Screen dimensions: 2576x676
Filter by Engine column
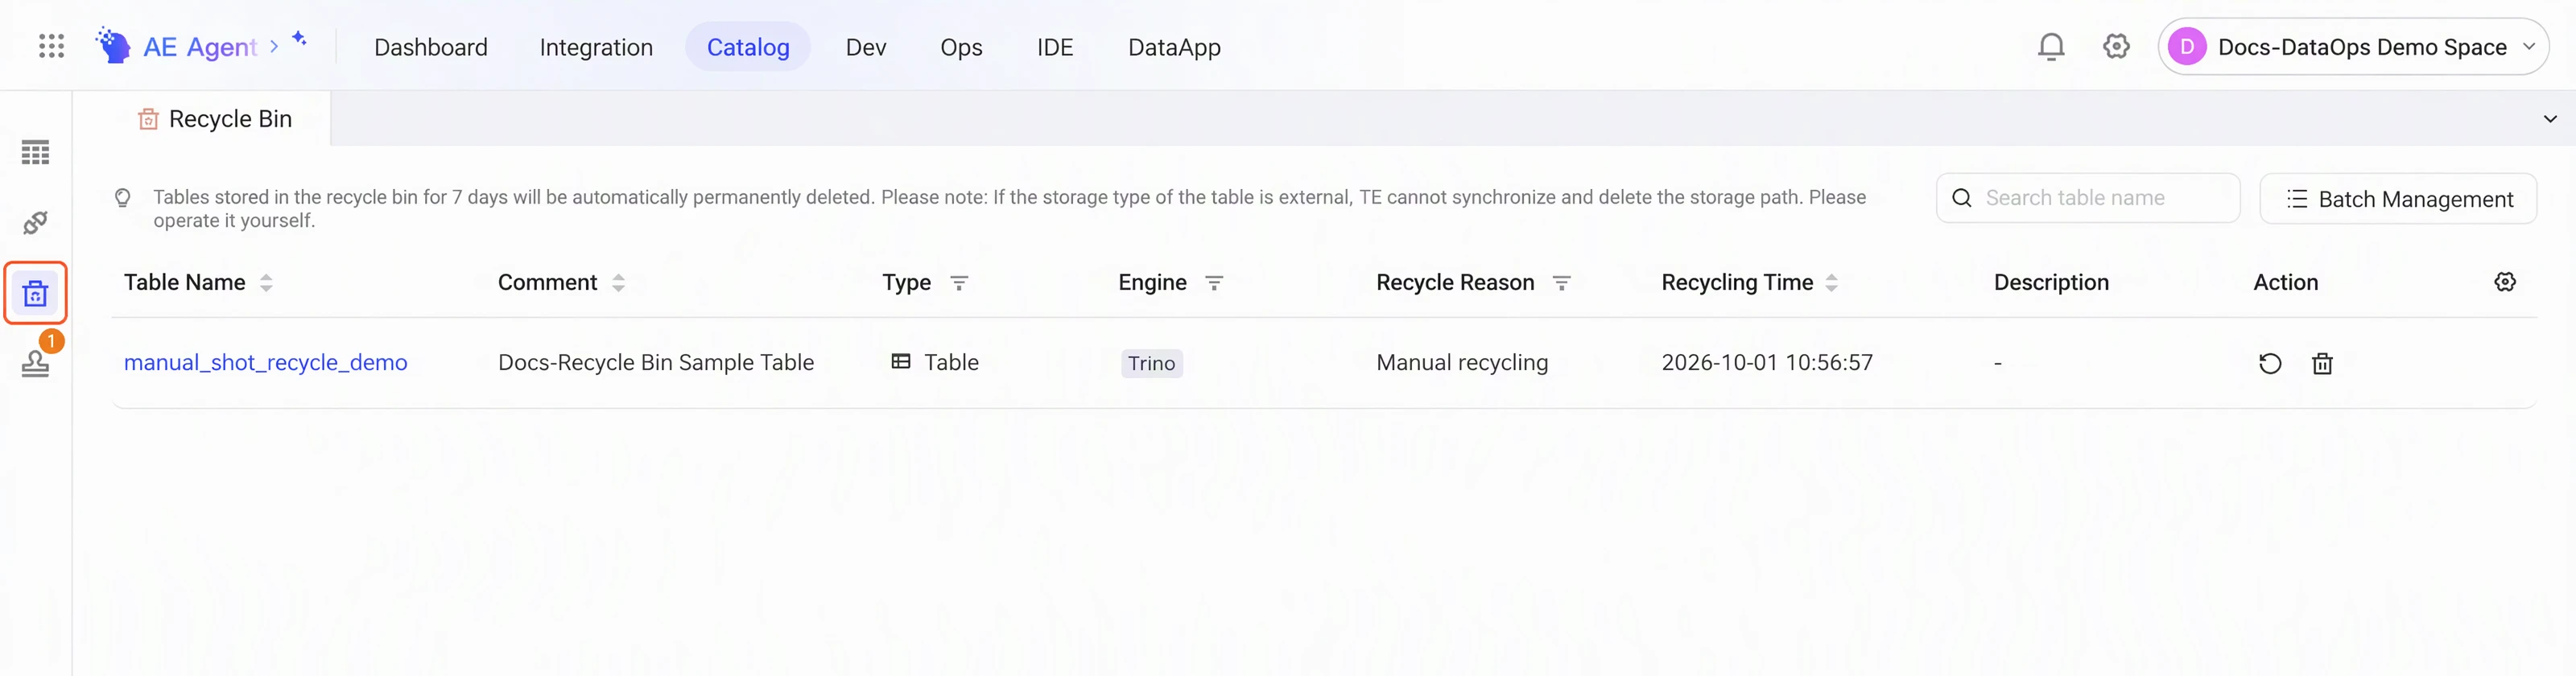pyautogui.click(x=1214, y=283)
